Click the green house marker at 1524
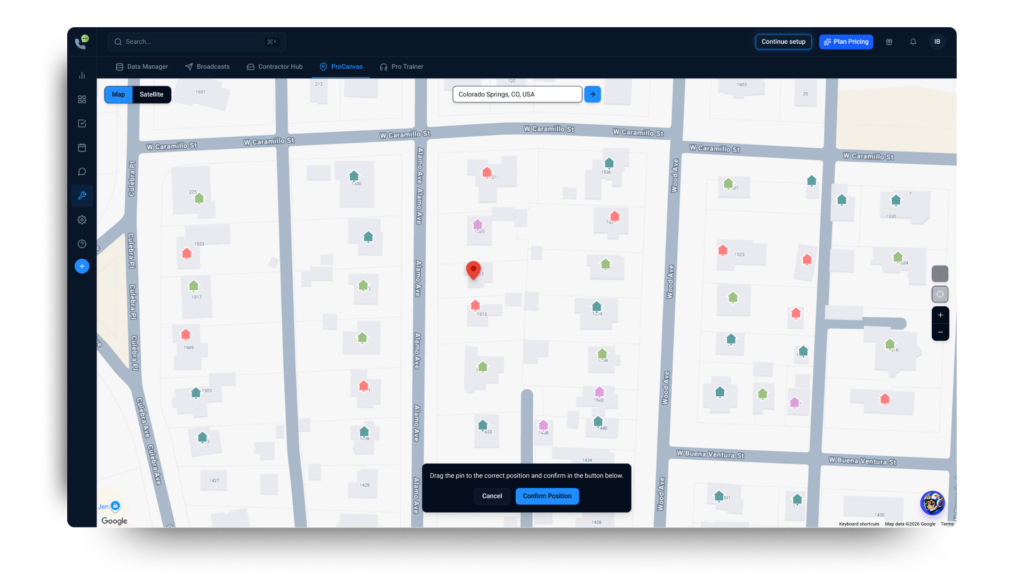Screen dimensions: 1024x576 (x=898, y=257)
